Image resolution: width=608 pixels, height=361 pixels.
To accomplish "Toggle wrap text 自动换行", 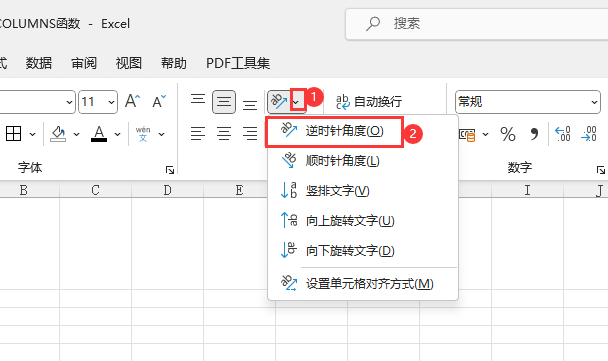I will 368,102.
